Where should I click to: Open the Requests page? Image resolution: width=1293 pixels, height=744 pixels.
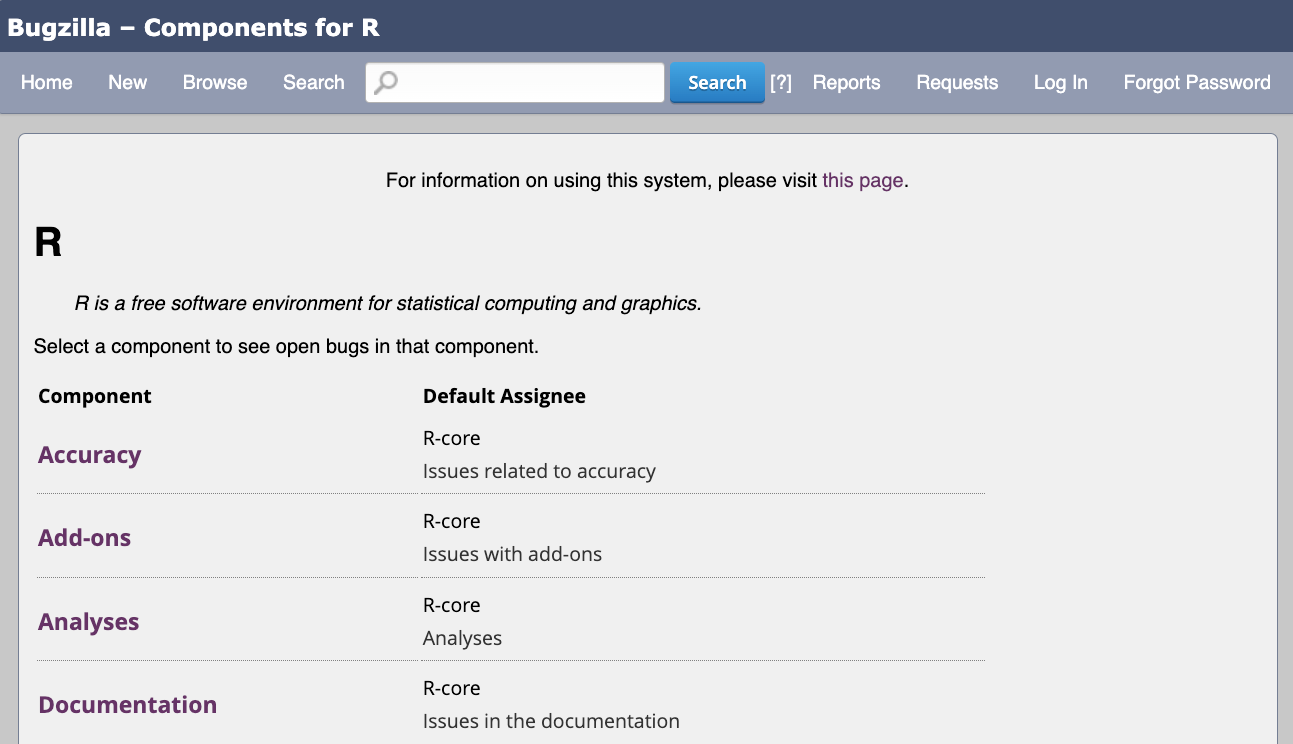coord(957,83)
